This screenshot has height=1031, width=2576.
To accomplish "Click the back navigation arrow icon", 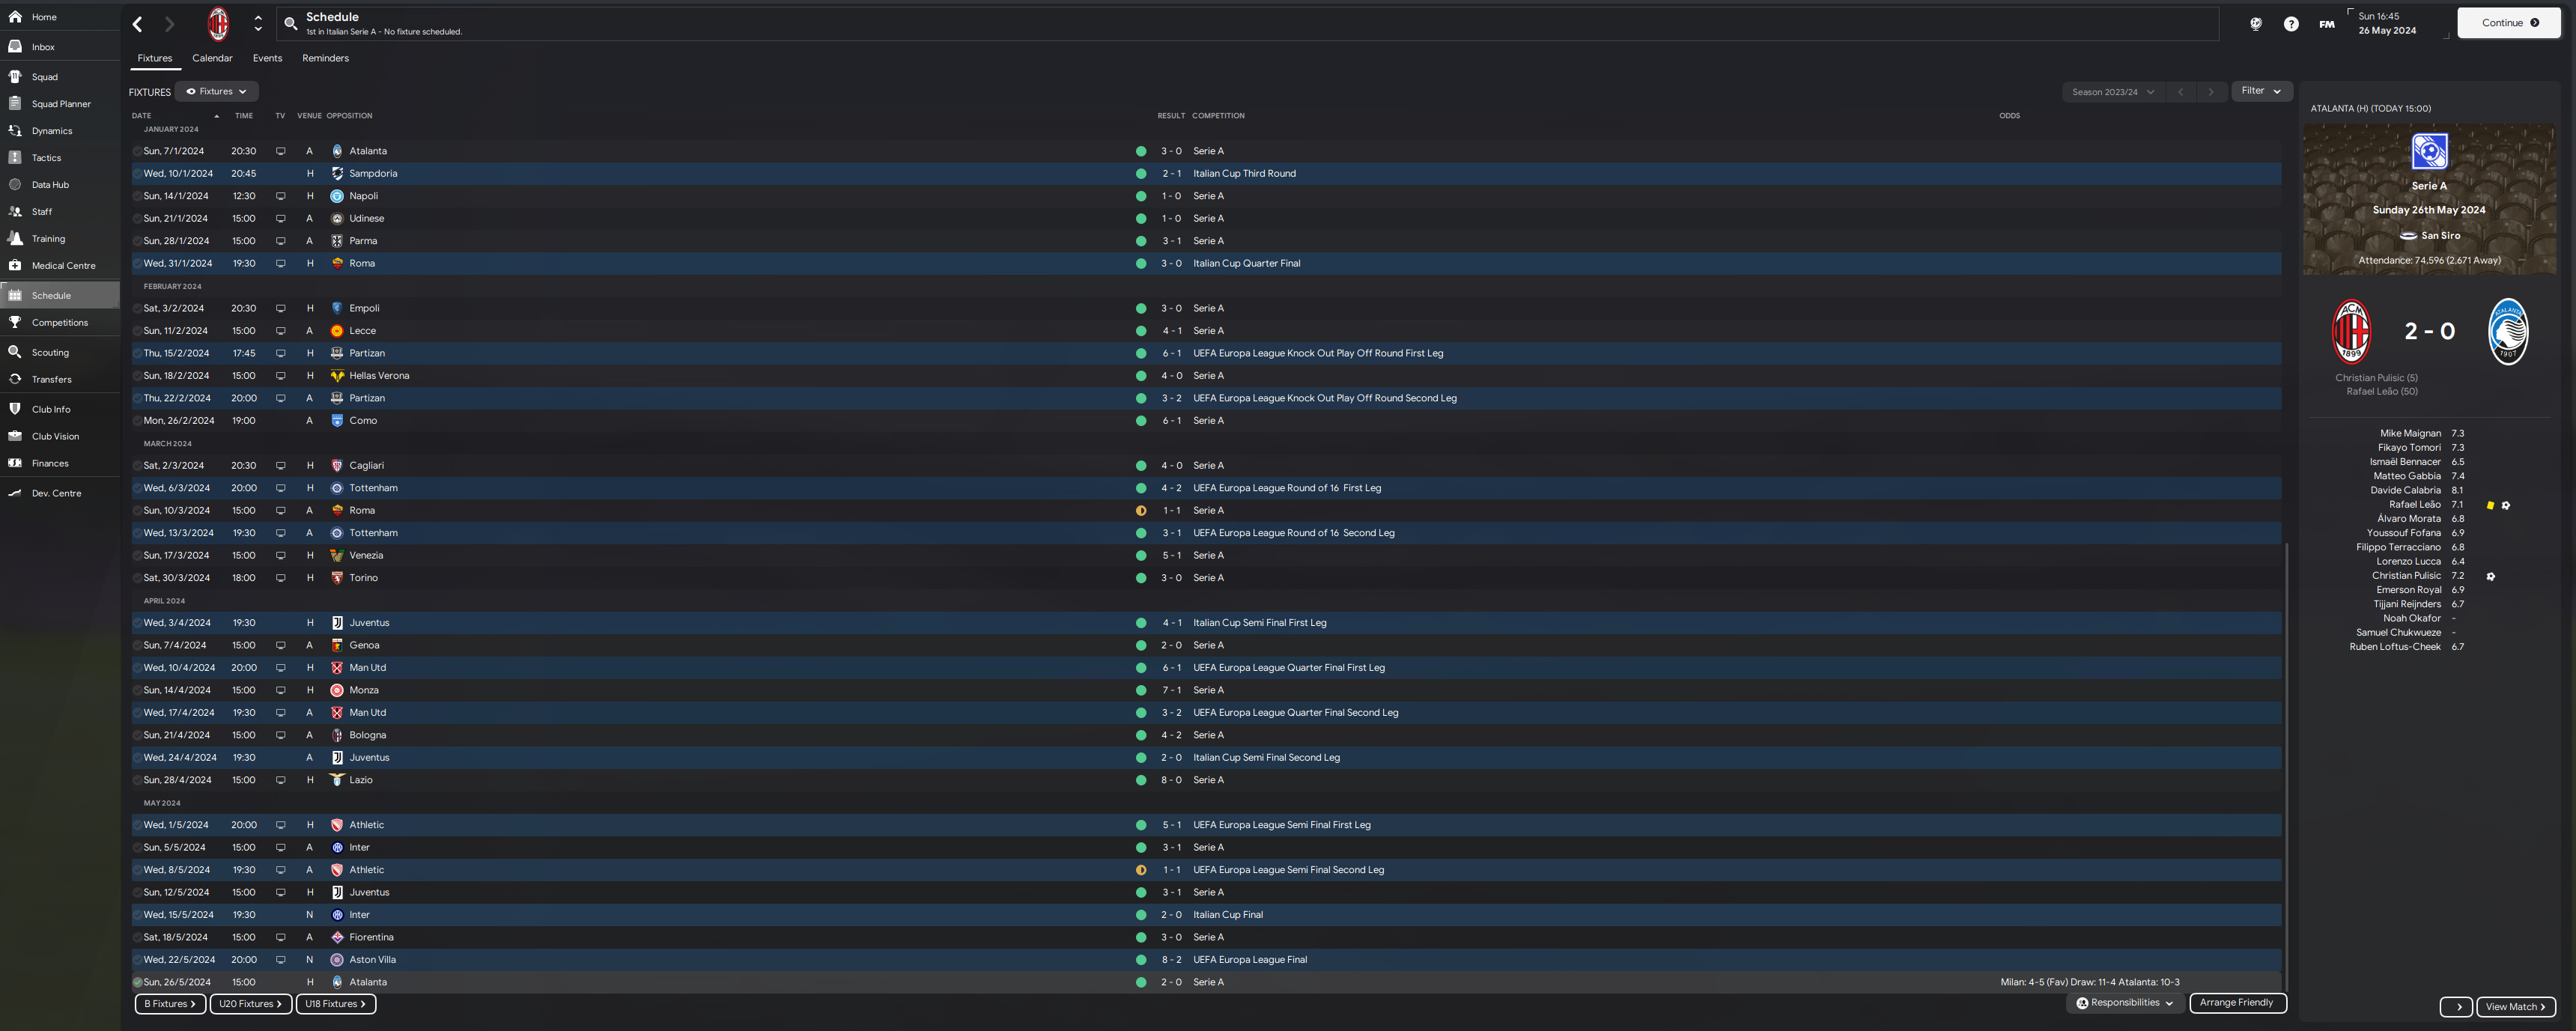I will tap(138, 25).
